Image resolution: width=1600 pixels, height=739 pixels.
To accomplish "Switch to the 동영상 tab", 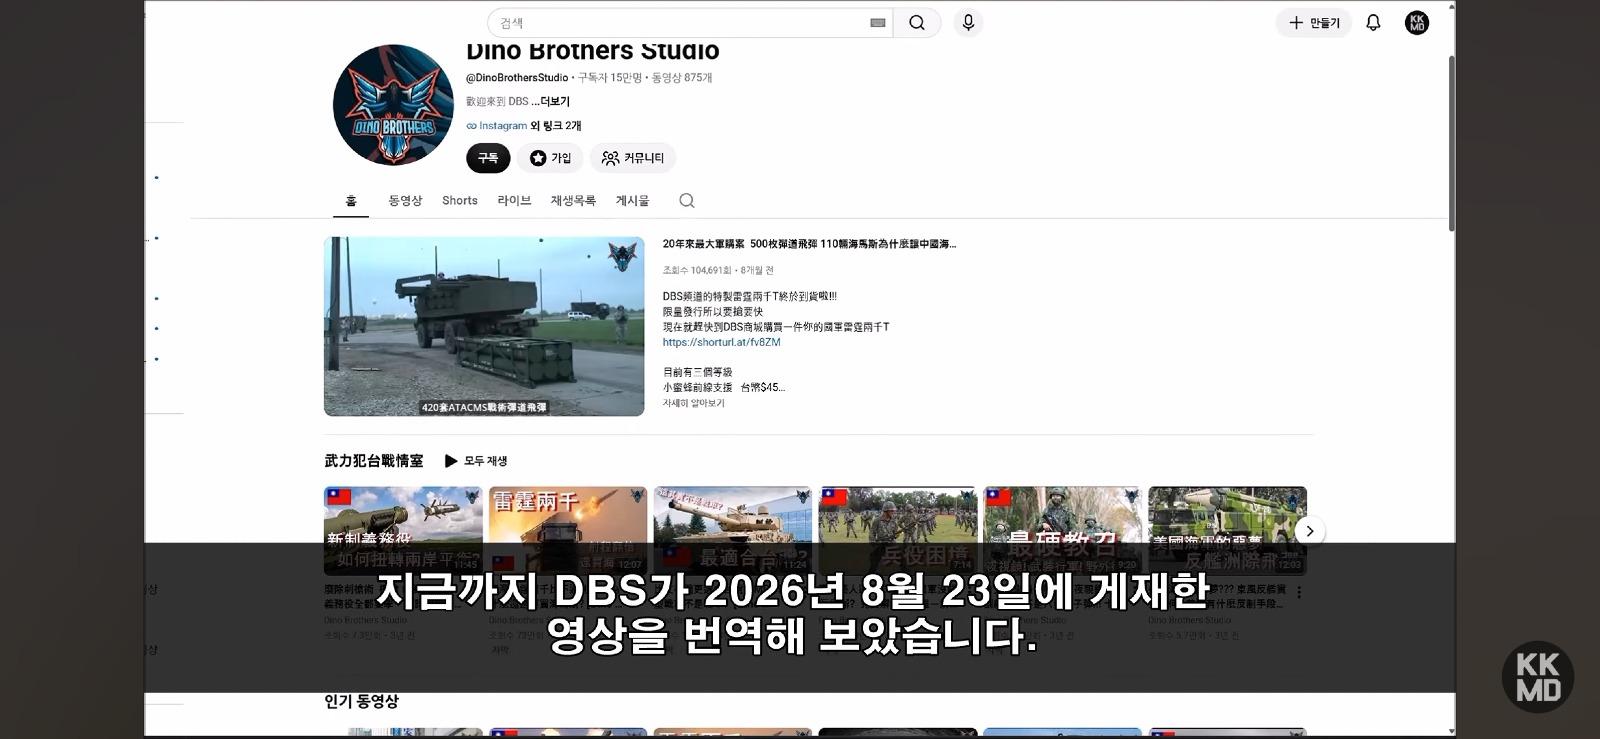I will pos(405,201).
